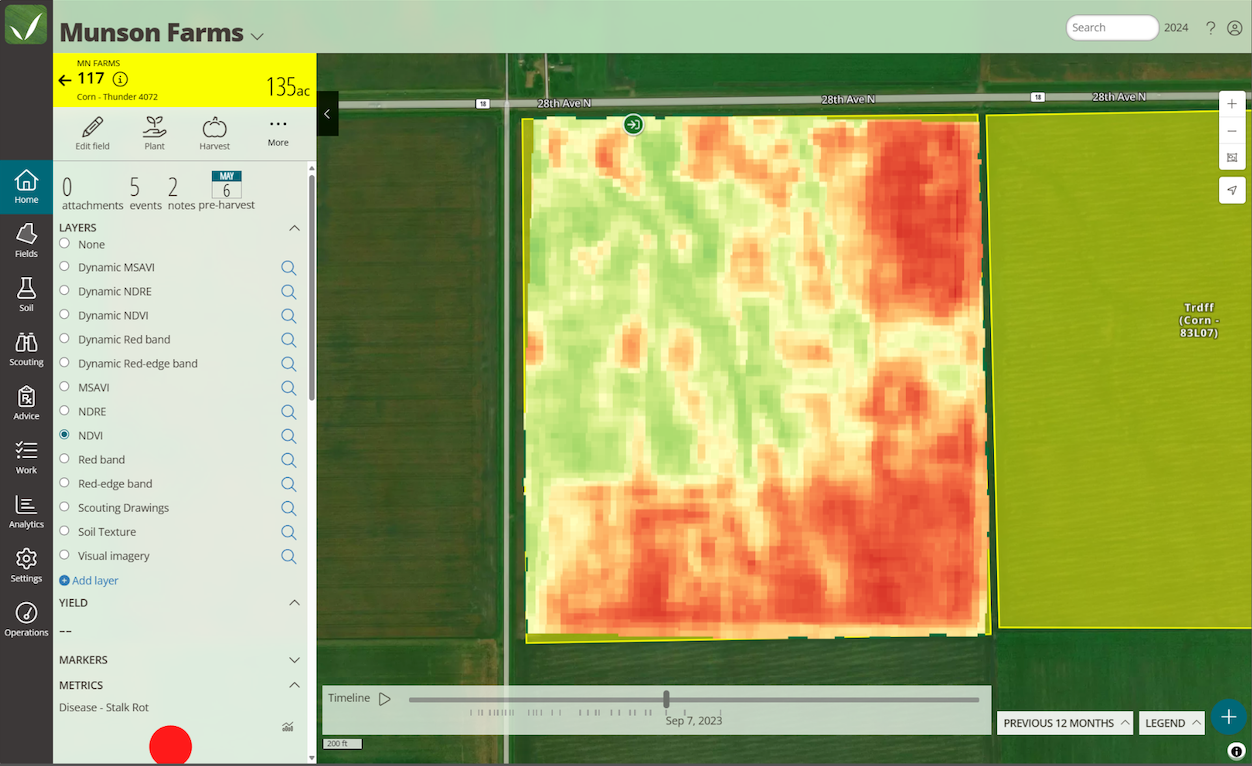Click the Plant seedling icon
The image size is (1252, 766).
[x=154, y=126]
